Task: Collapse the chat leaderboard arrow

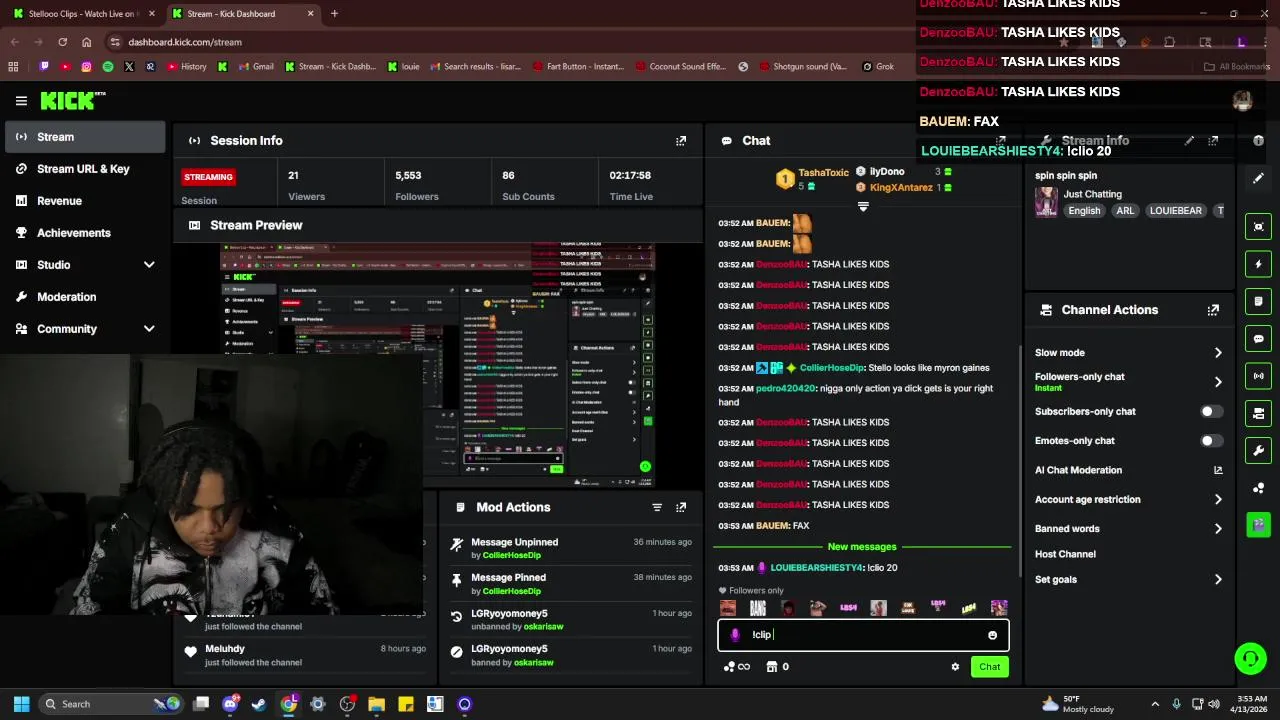Action: tap(863, 207)
